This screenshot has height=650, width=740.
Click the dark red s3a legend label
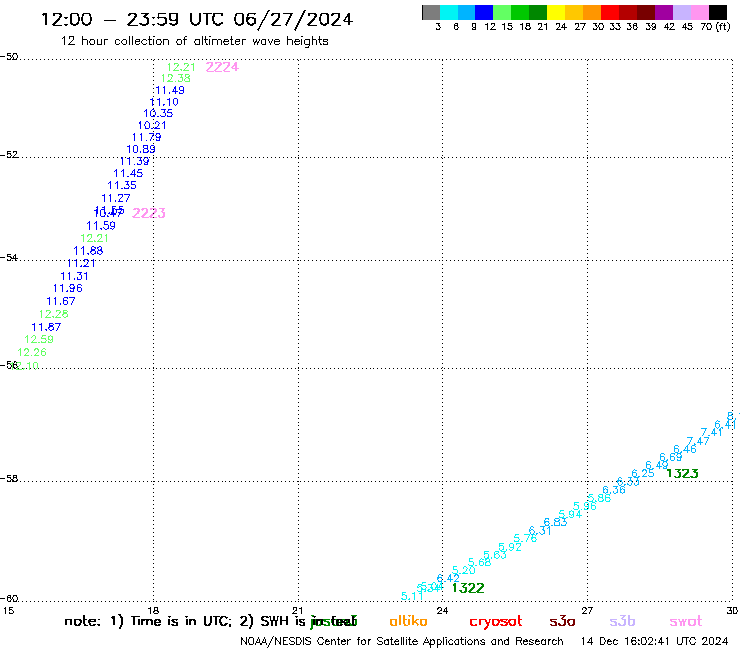(x=562, y=621)
